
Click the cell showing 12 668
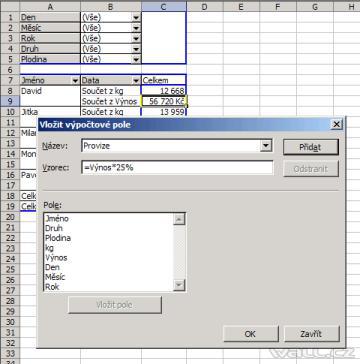tap(164, 91)
